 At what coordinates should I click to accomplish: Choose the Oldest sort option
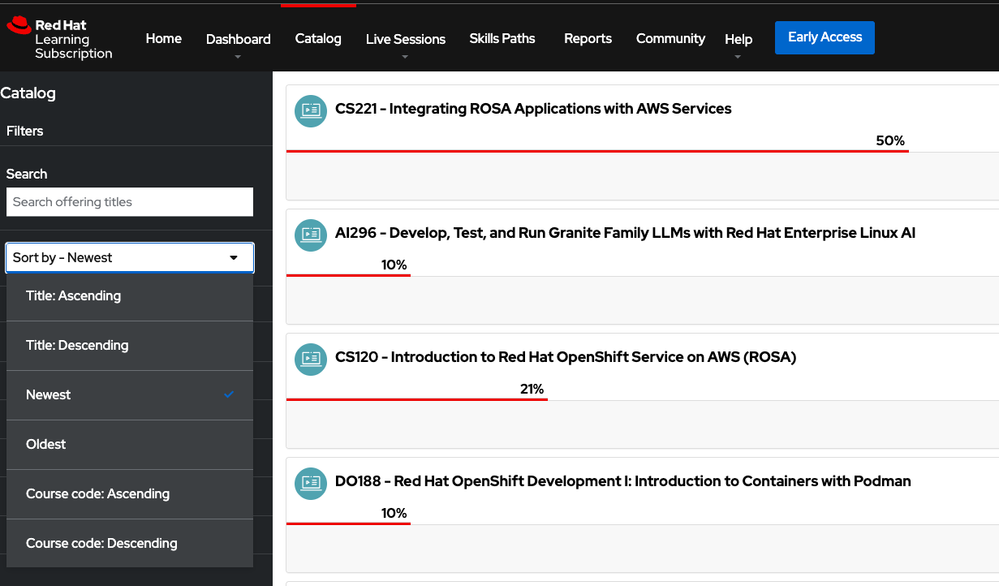[130, 444]
